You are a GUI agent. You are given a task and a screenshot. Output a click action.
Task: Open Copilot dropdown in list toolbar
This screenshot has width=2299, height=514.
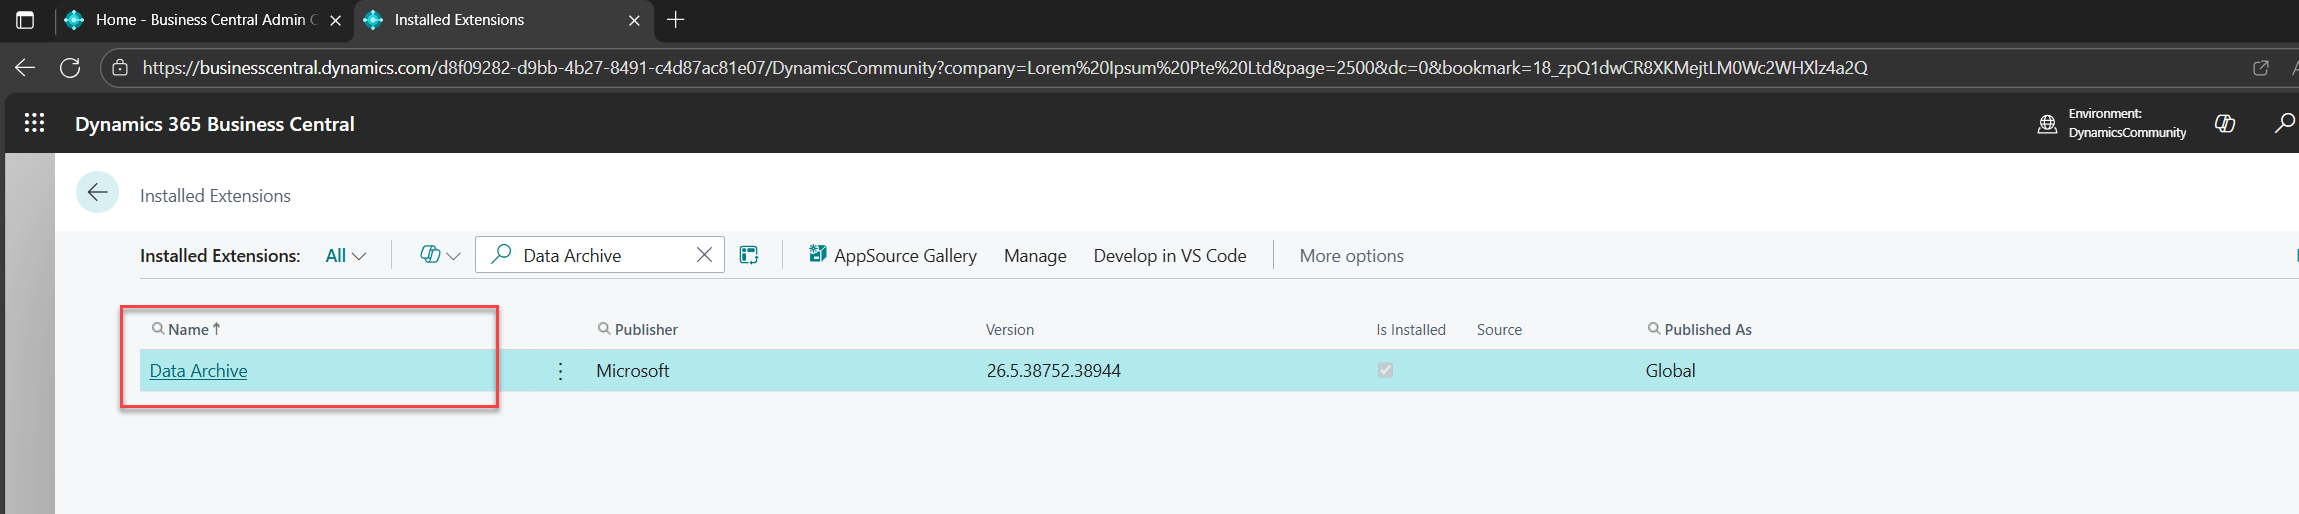pos(440,255)
